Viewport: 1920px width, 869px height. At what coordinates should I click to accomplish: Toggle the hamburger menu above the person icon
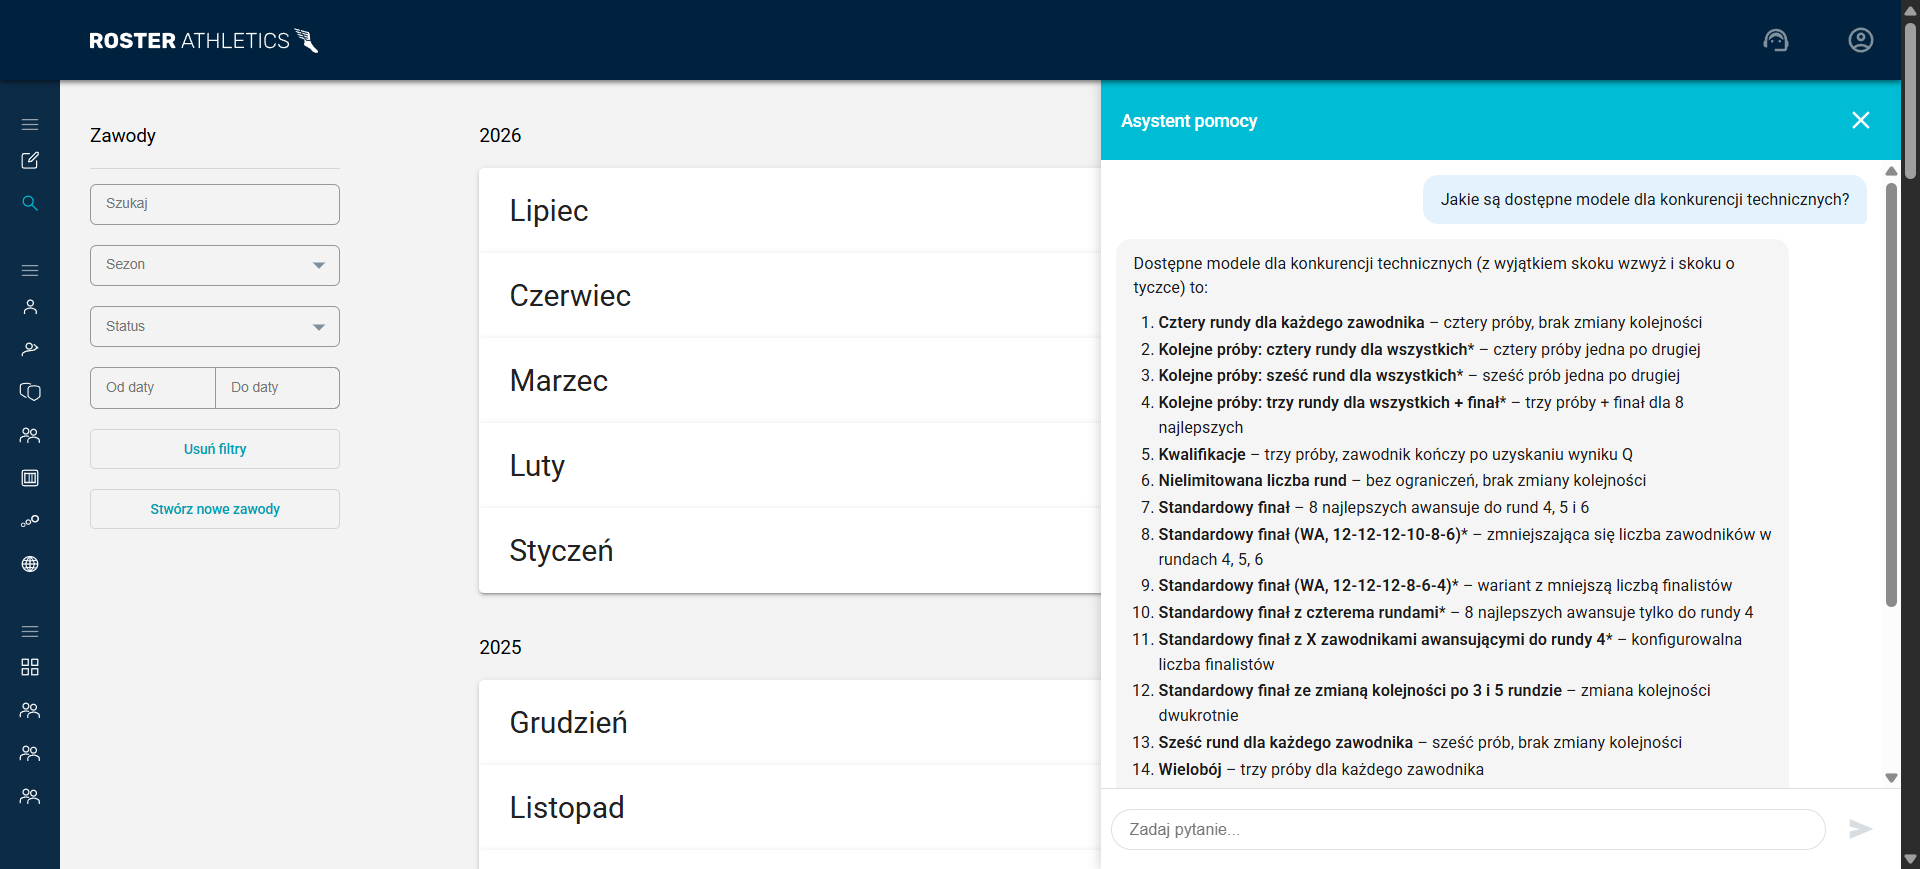tap(30, 270)
